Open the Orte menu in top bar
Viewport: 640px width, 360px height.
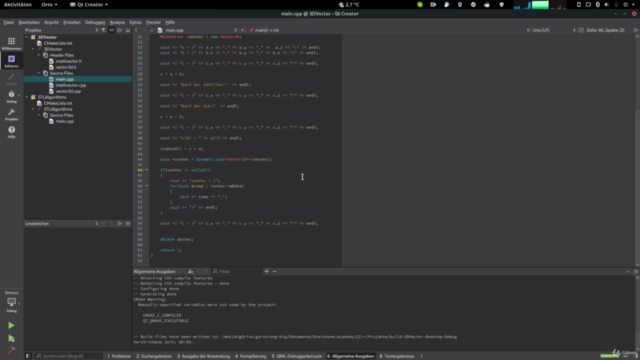[49, 4]
